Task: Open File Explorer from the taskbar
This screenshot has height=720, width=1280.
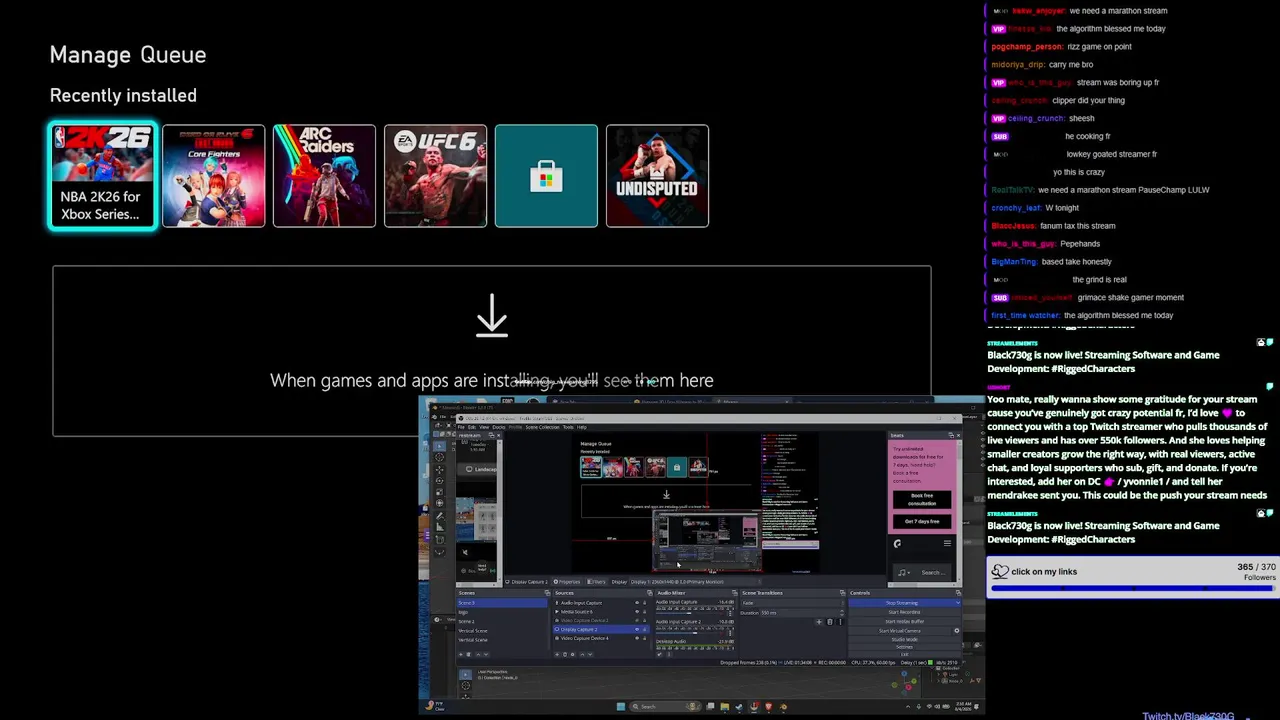Action: tap(725, 707)
